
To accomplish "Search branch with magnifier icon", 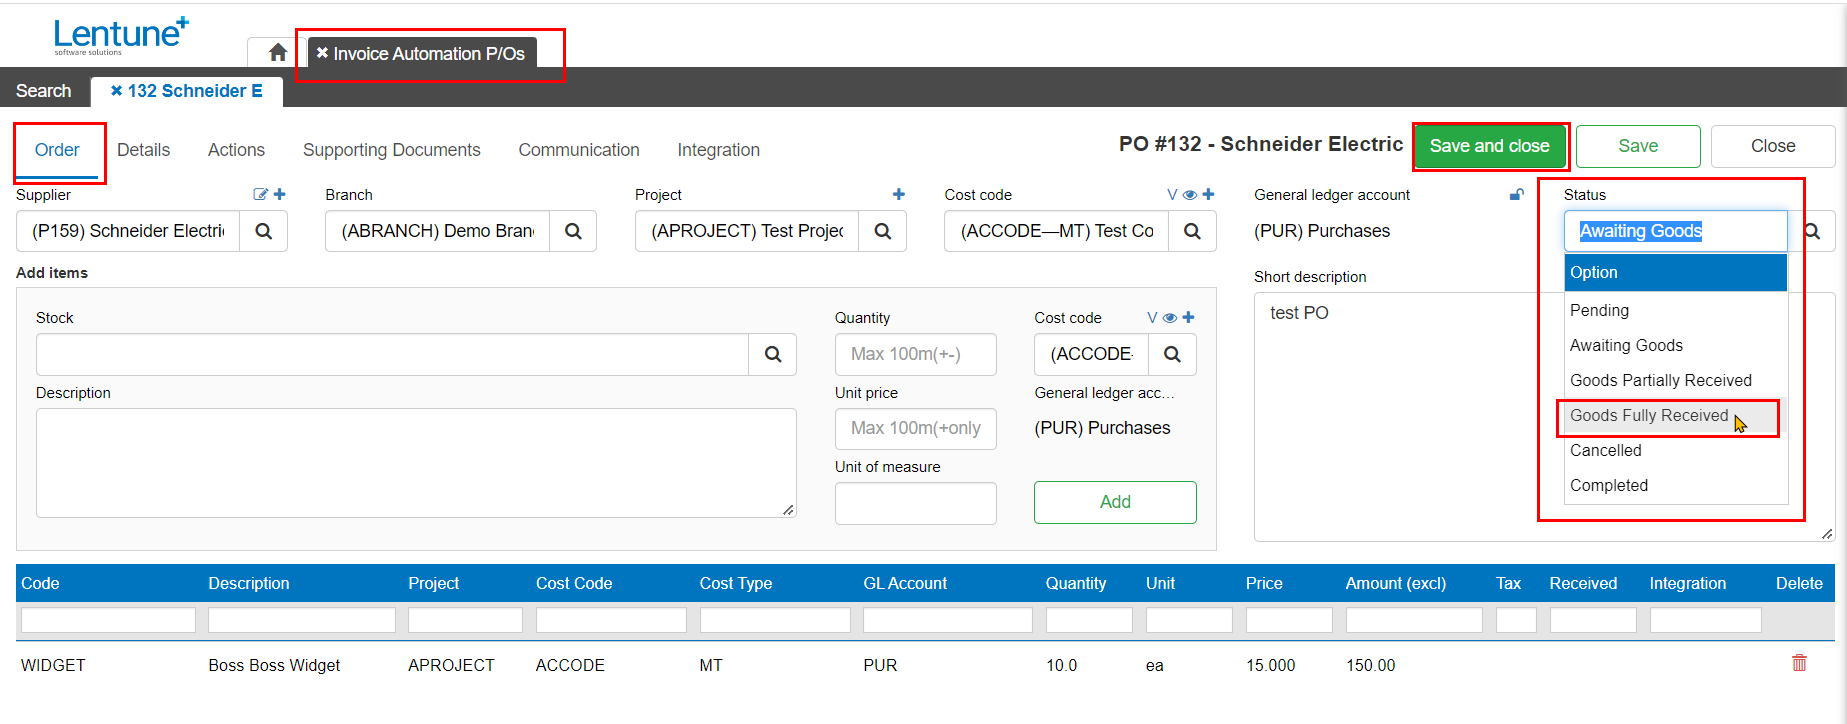I will 573,231.
